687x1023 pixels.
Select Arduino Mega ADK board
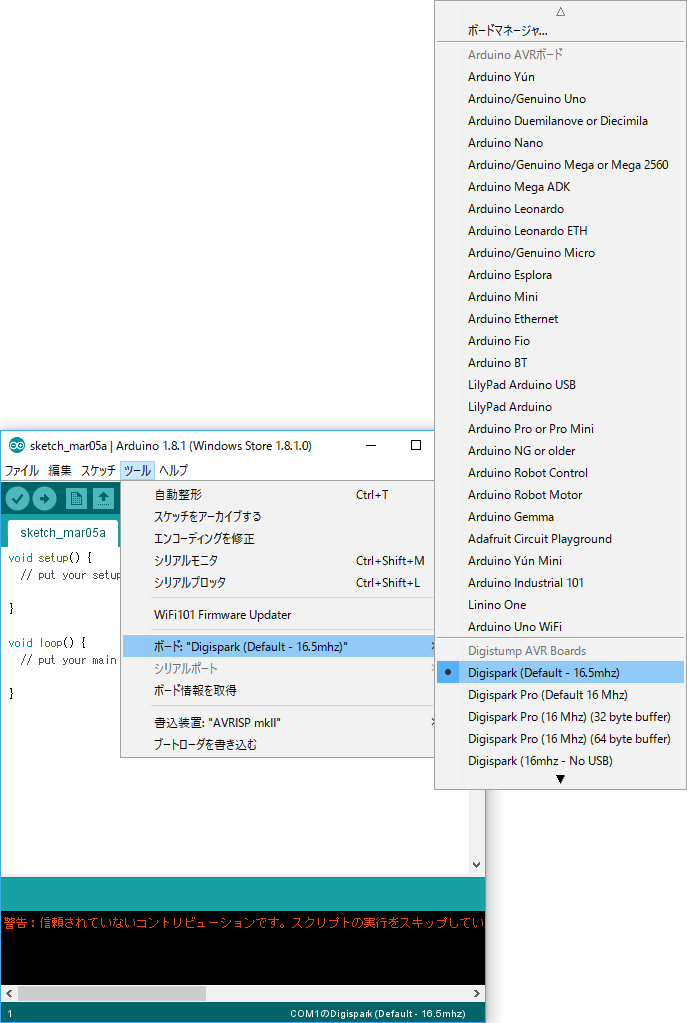point(560,187)
